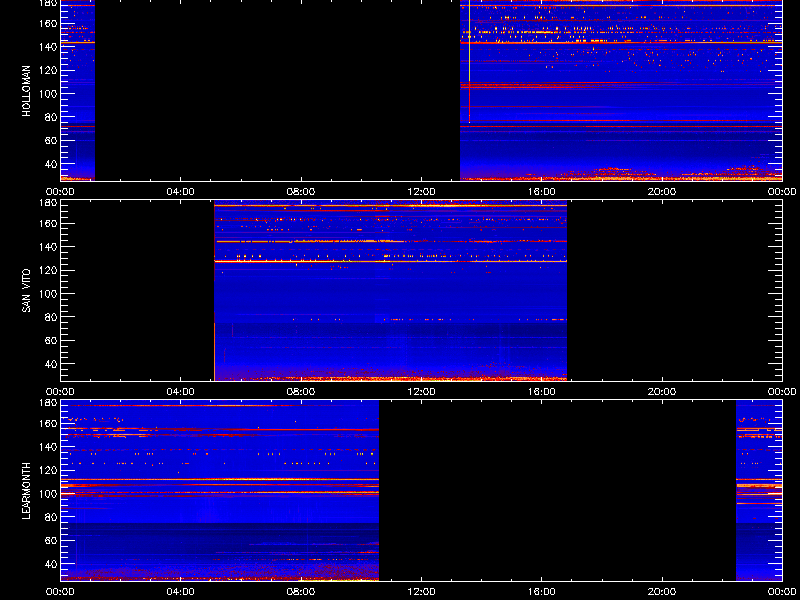Click the 120 frequency tick label on San Vito axis
Screen dimensions: 800x600
(49, 270)
